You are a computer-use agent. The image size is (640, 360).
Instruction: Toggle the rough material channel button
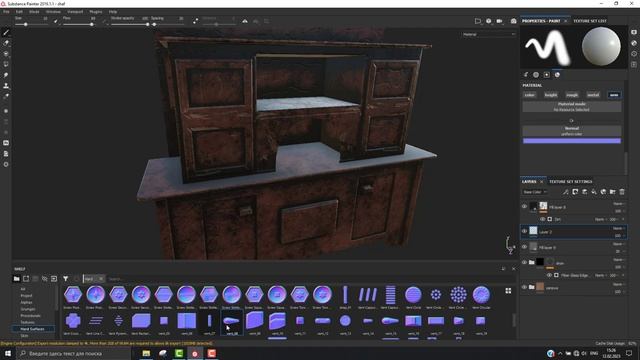[x=572, y=95]
